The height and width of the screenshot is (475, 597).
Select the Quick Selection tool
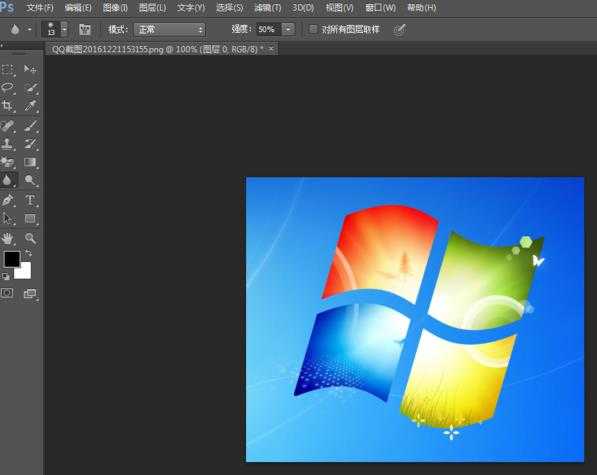coord(30,87)
